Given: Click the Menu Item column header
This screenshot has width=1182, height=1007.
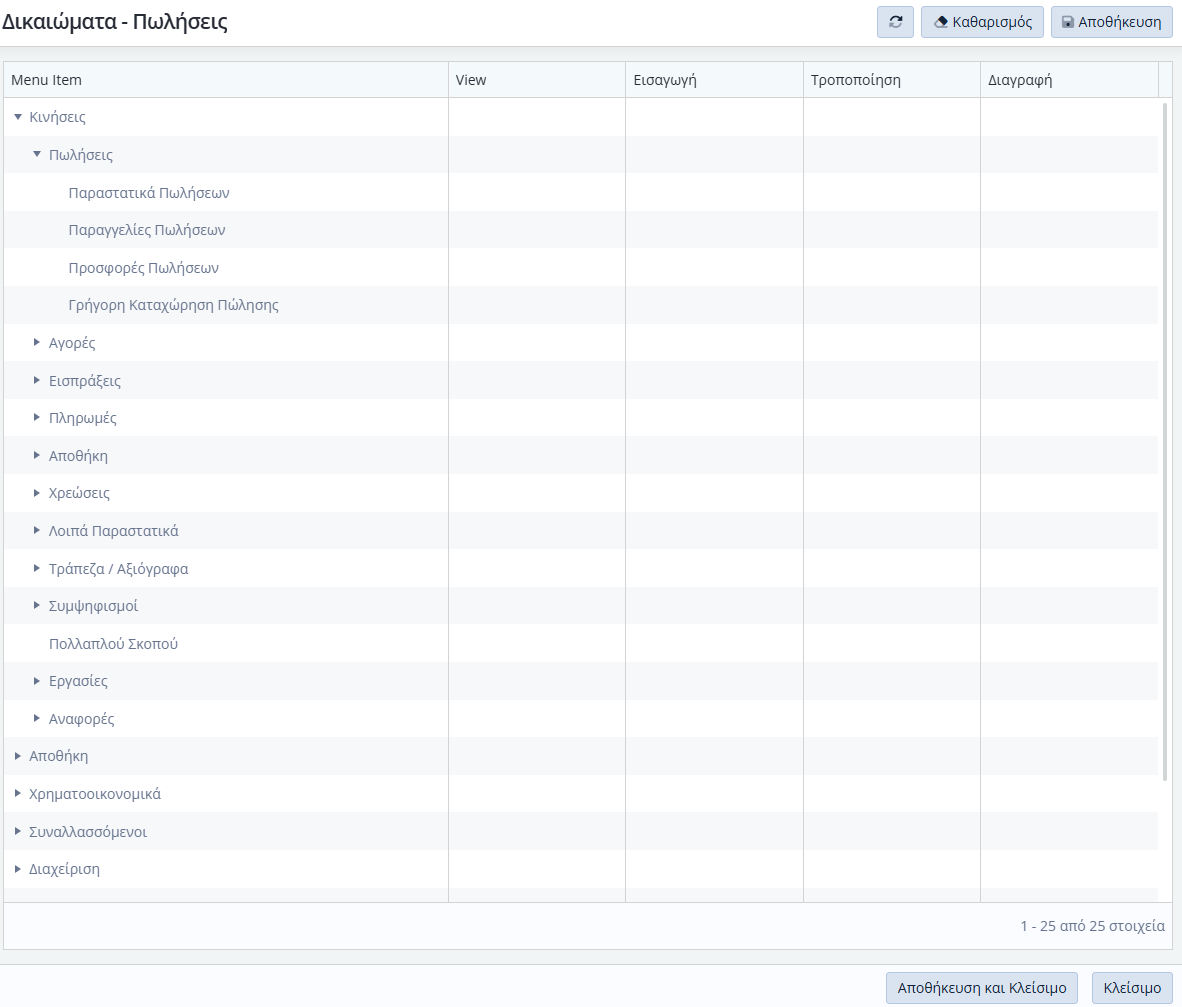Looking at the screenshot, I should [x=225, y=80].
